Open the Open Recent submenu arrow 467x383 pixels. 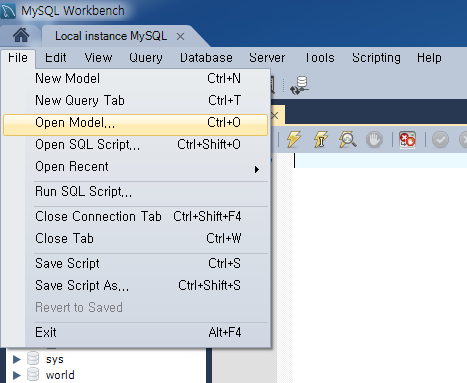[x=257, y=169]
